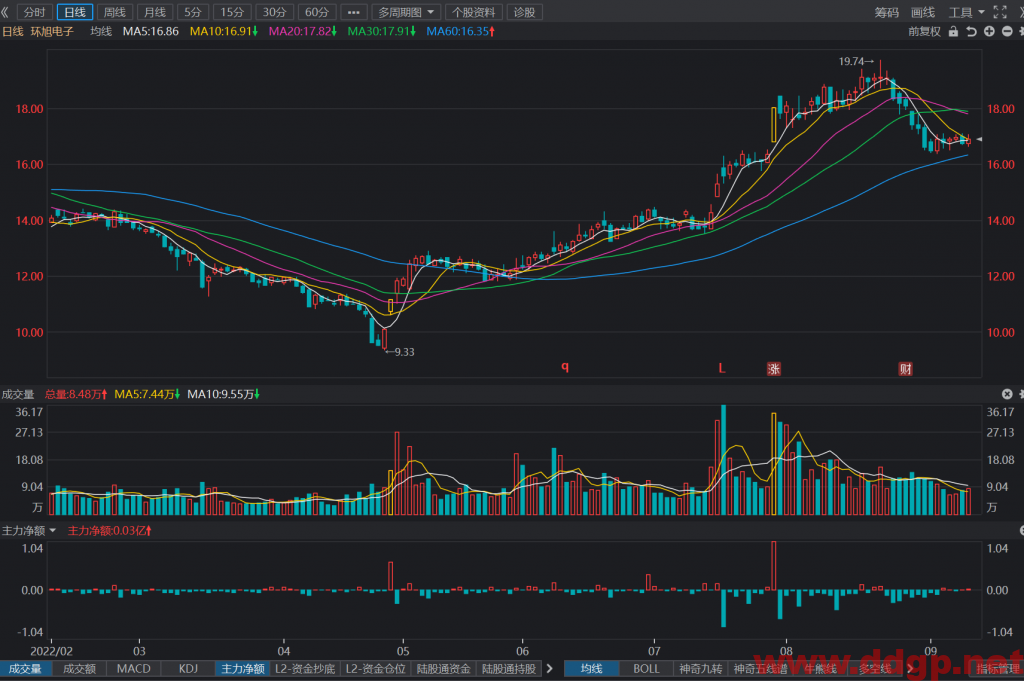The height and width of the screenshot is (681, 1024).
Task: Select the 日线 daily period
Action: point(75,12)
